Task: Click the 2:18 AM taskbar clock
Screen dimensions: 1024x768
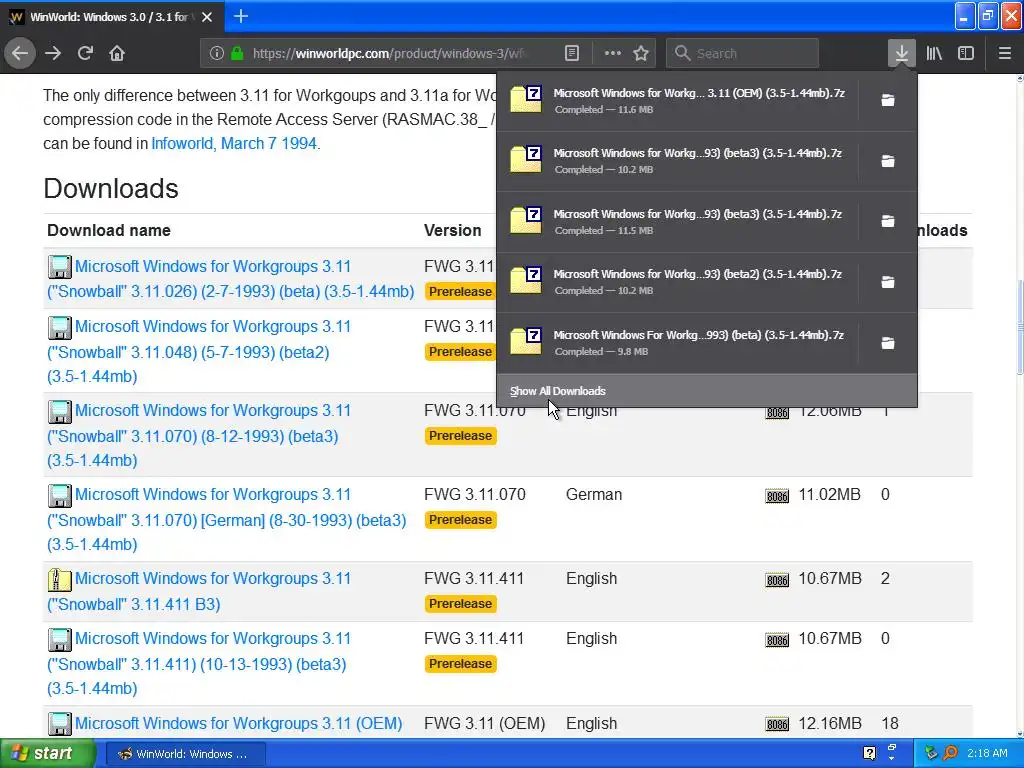Action: [987, 754]
